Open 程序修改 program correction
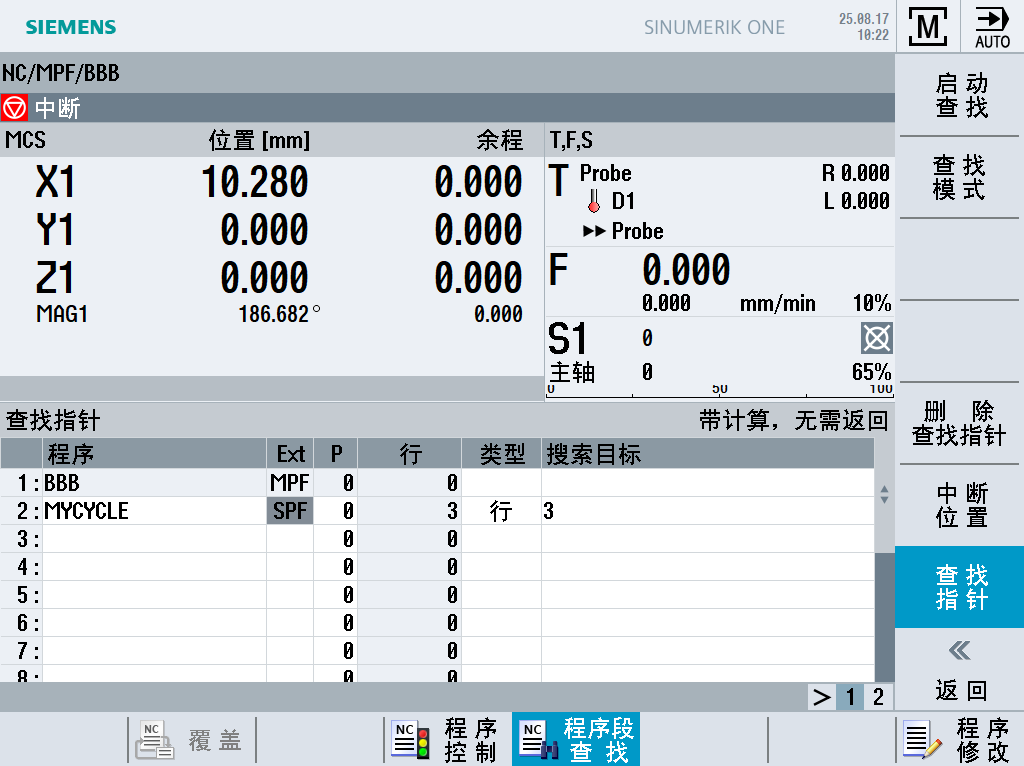 coord(959,740)
